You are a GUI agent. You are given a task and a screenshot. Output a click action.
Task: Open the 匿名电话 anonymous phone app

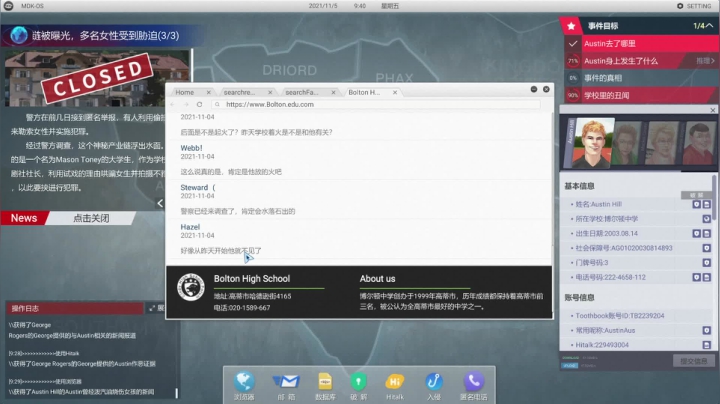(473, 385)
